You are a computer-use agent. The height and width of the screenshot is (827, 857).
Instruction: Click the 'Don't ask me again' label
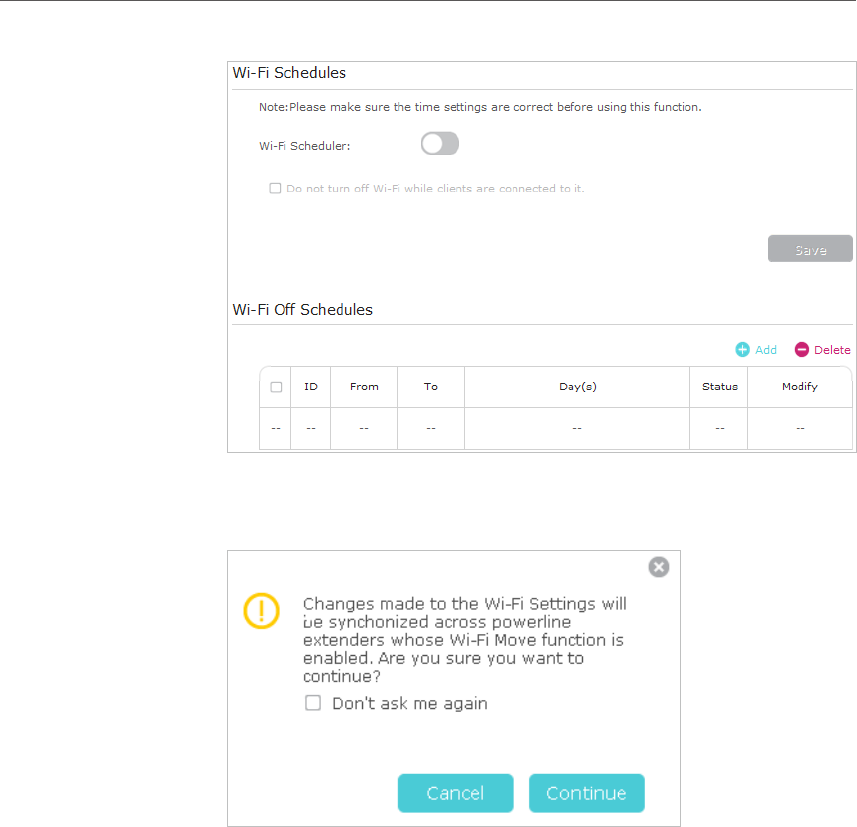[x=409, y=703]
